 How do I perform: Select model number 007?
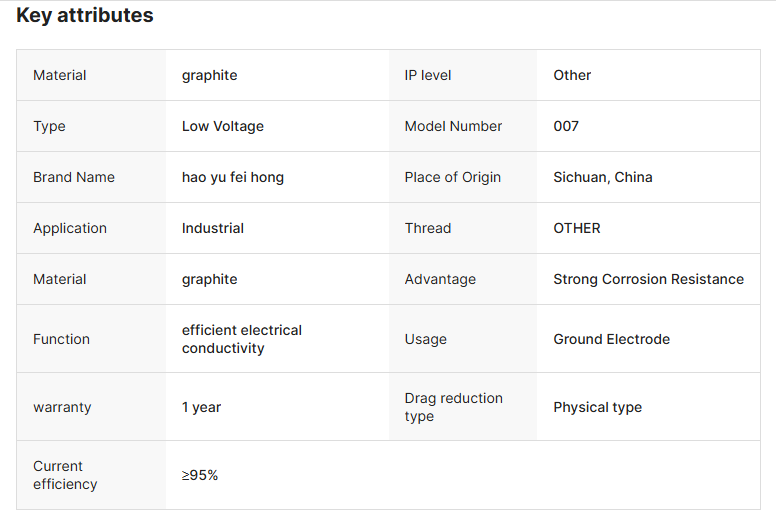(565, 126)
